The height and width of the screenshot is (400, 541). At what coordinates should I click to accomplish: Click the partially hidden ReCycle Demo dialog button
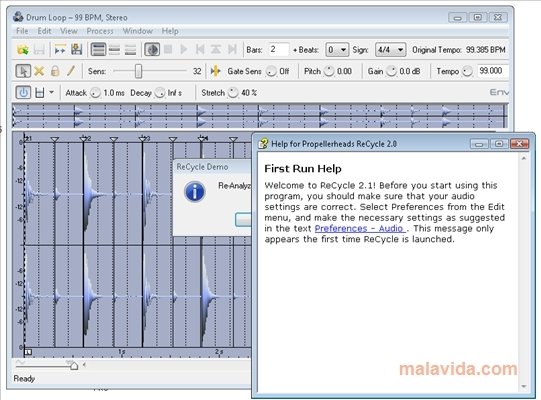(x=243, y=220)
